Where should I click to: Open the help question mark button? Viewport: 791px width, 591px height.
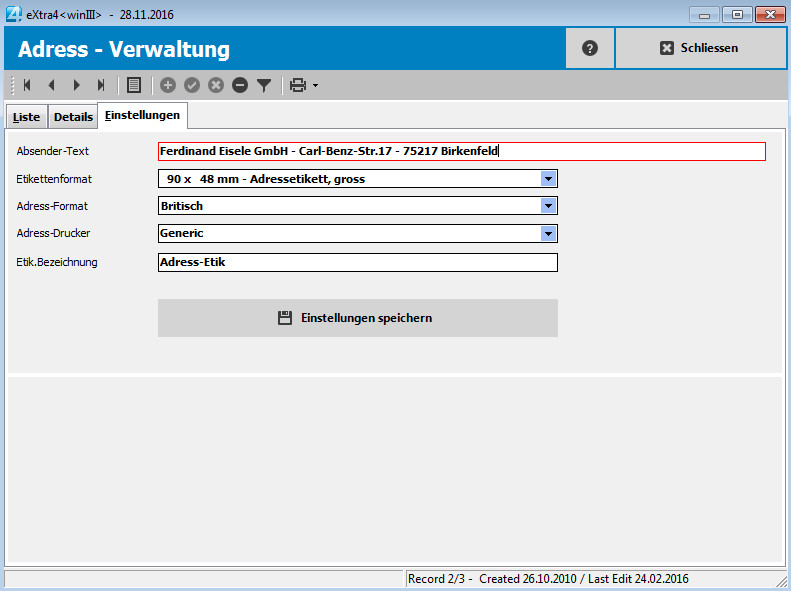coord(590,48)
